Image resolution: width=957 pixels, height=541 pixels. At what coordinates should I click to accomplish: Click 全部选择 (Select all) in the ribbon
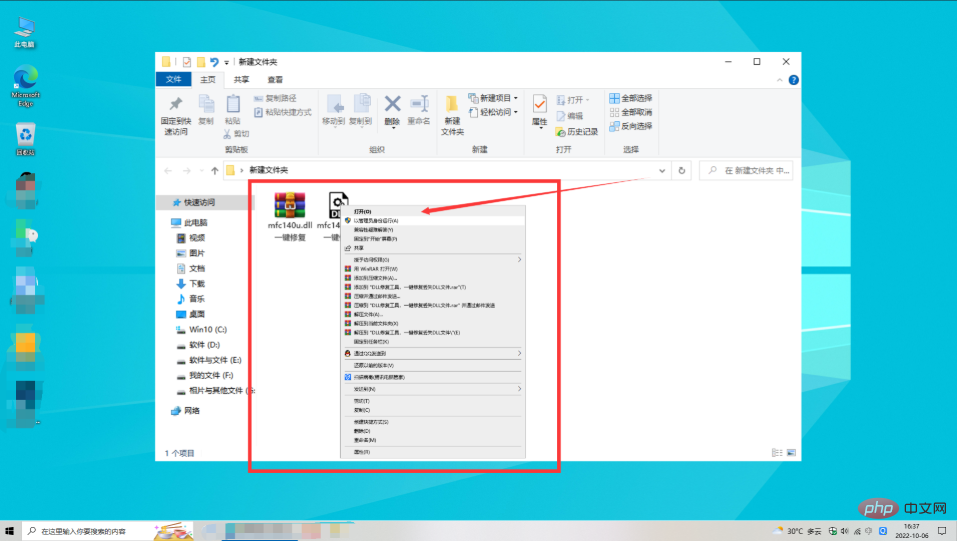click(630, 98)
